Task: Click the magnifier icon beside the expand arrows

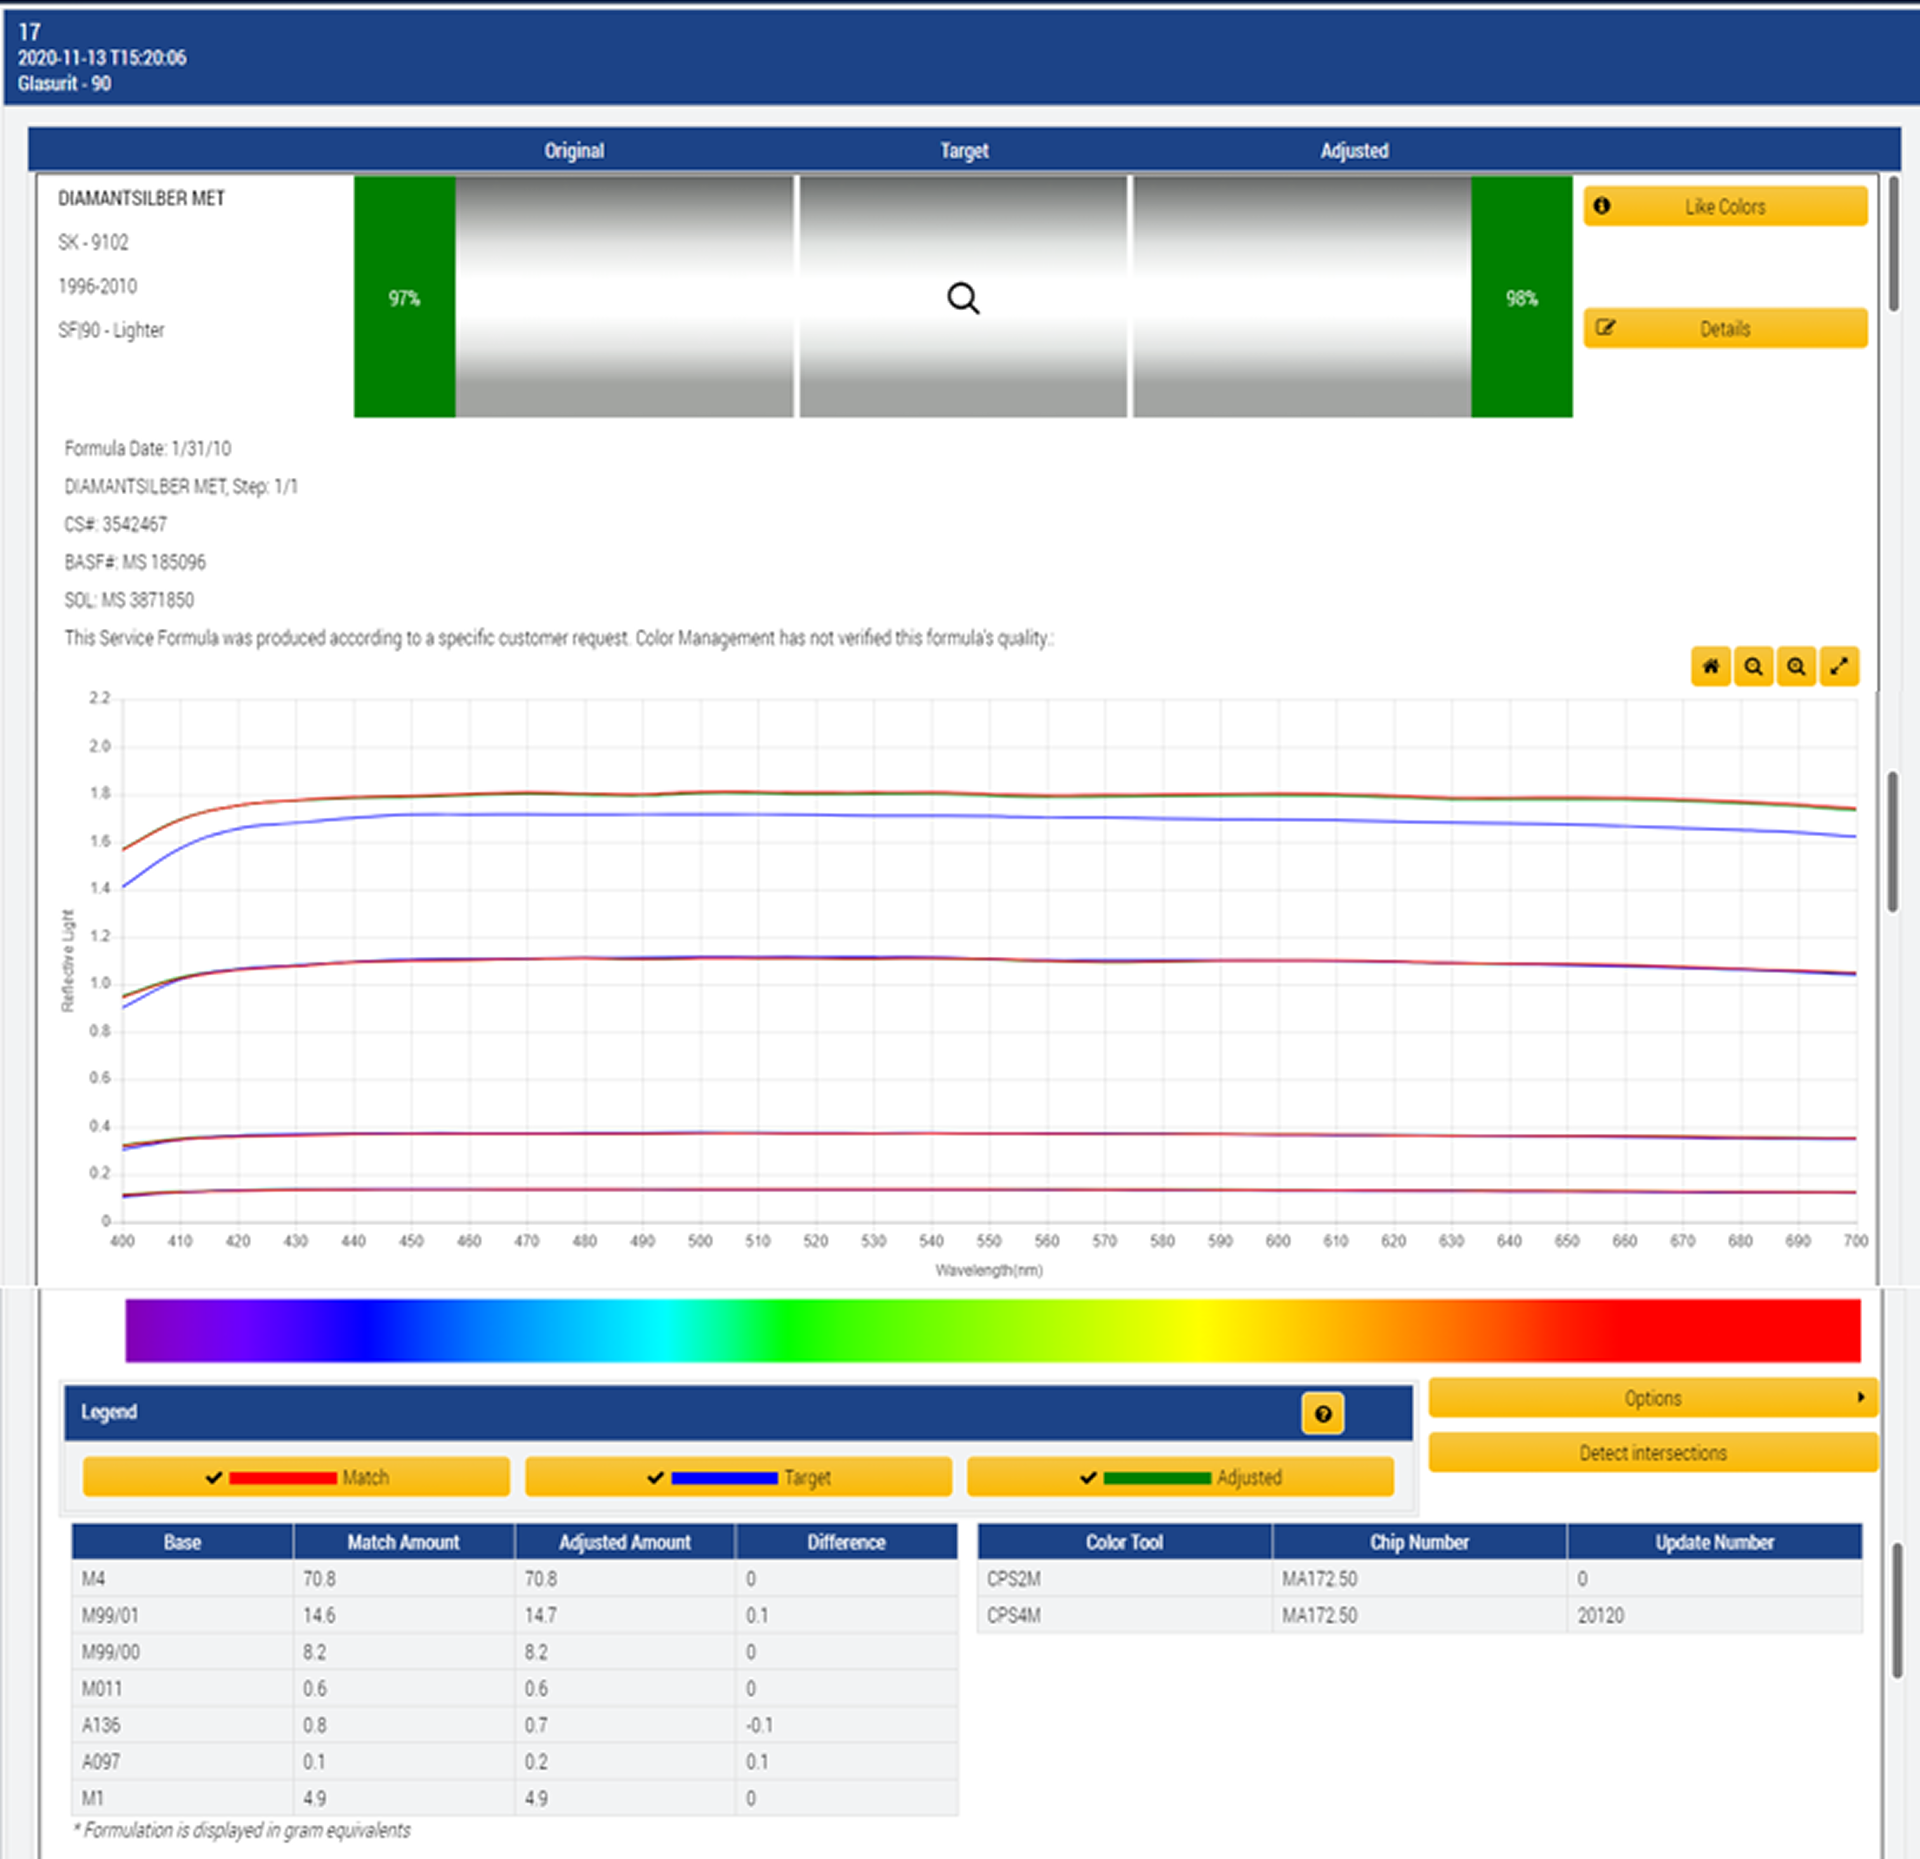Action: pyautogui.click(x=1796, y=666)
